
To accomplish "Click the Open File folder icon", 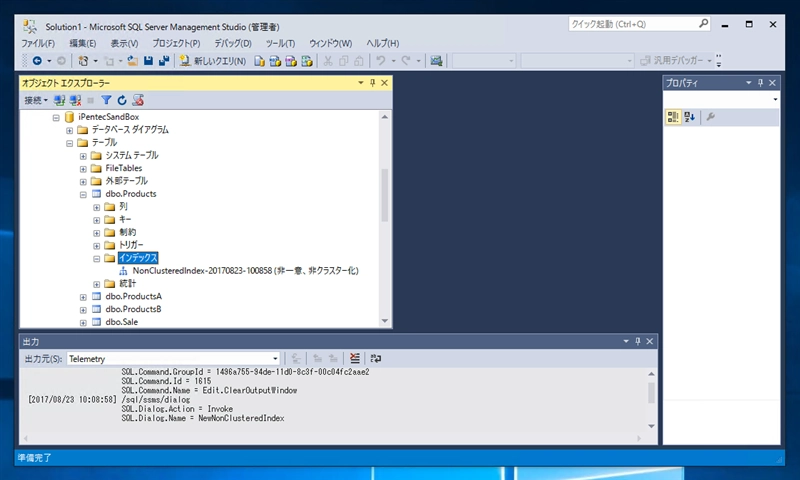I will [133, 61].
